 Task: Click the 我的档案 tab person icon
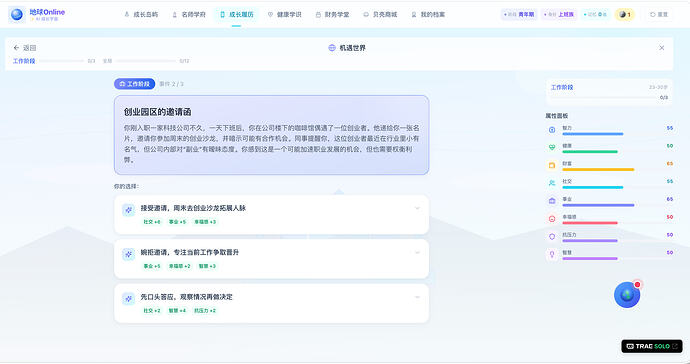coord(414,15)
